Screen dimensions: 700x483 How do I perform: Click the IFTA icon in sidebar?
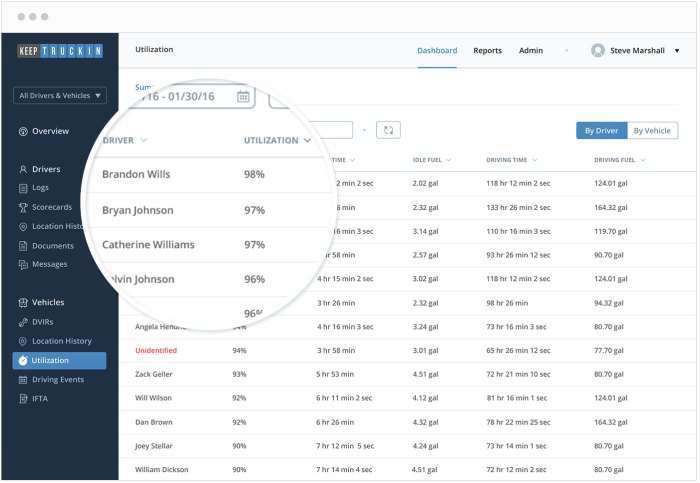[x=23, y=399]
